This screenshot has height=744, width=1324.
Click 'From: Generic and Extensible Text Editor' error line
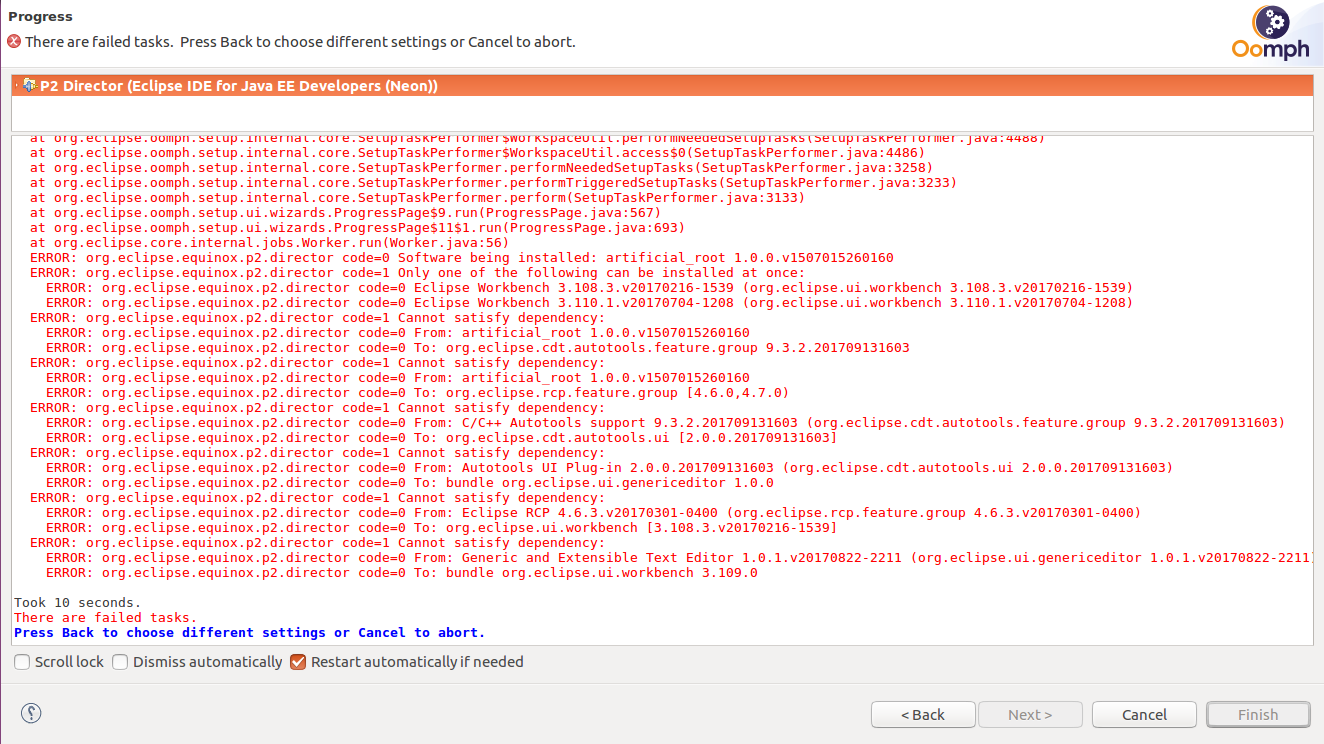point(679,558)
